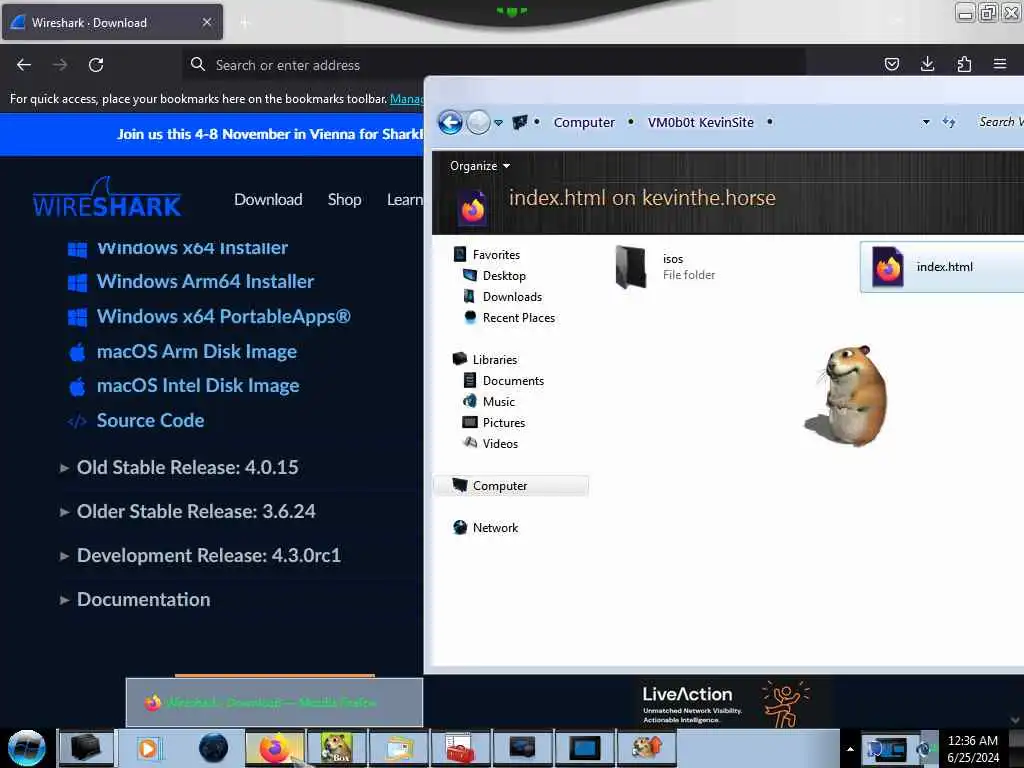This screenshot has width=1024, height=768.
Task: Click the Wireshark logo
Action: (107, 197)
